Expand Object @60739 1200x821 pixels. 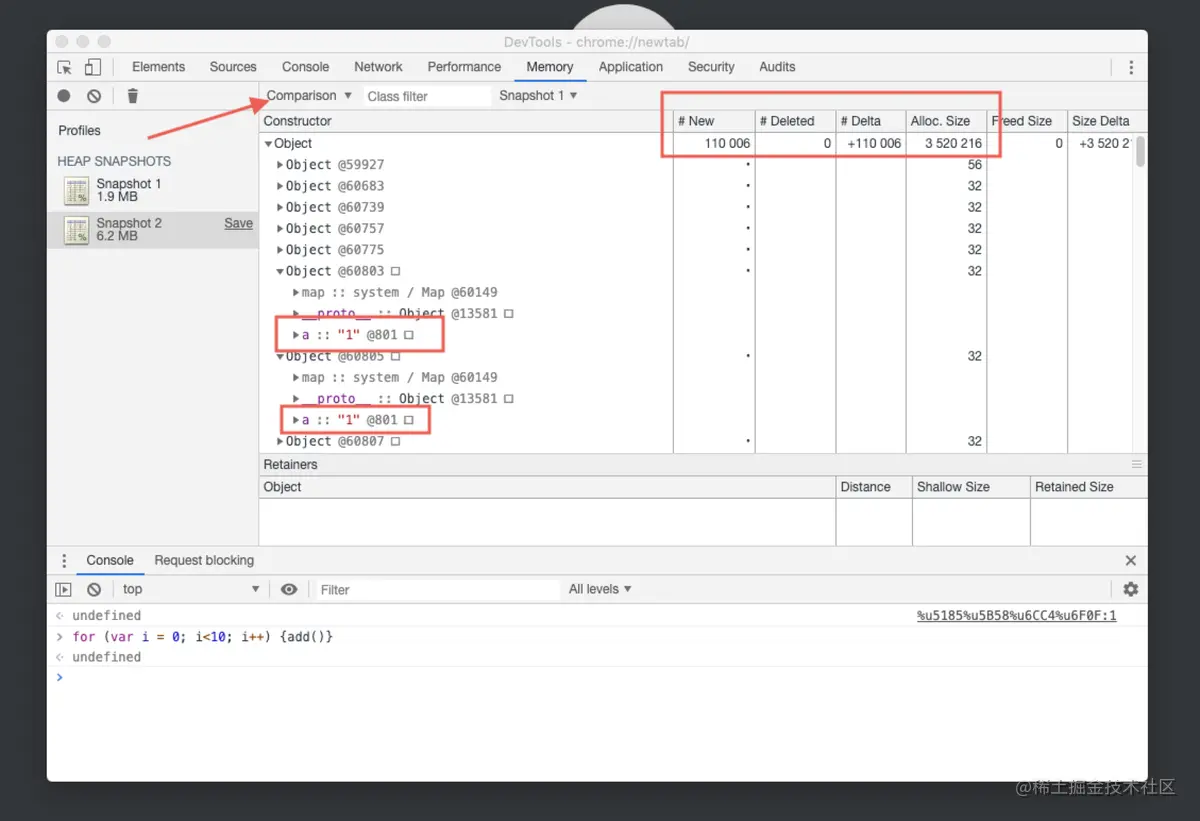pos(280,207)
